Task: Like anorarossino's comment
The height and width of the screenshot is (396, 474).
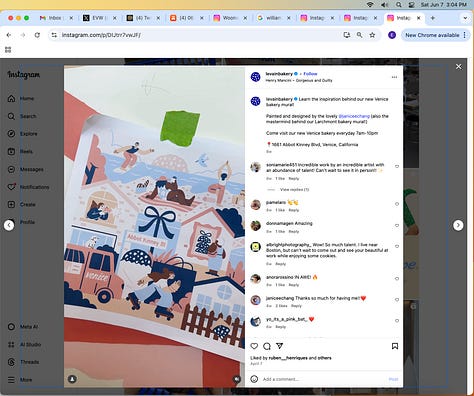Action: (397, 279)
